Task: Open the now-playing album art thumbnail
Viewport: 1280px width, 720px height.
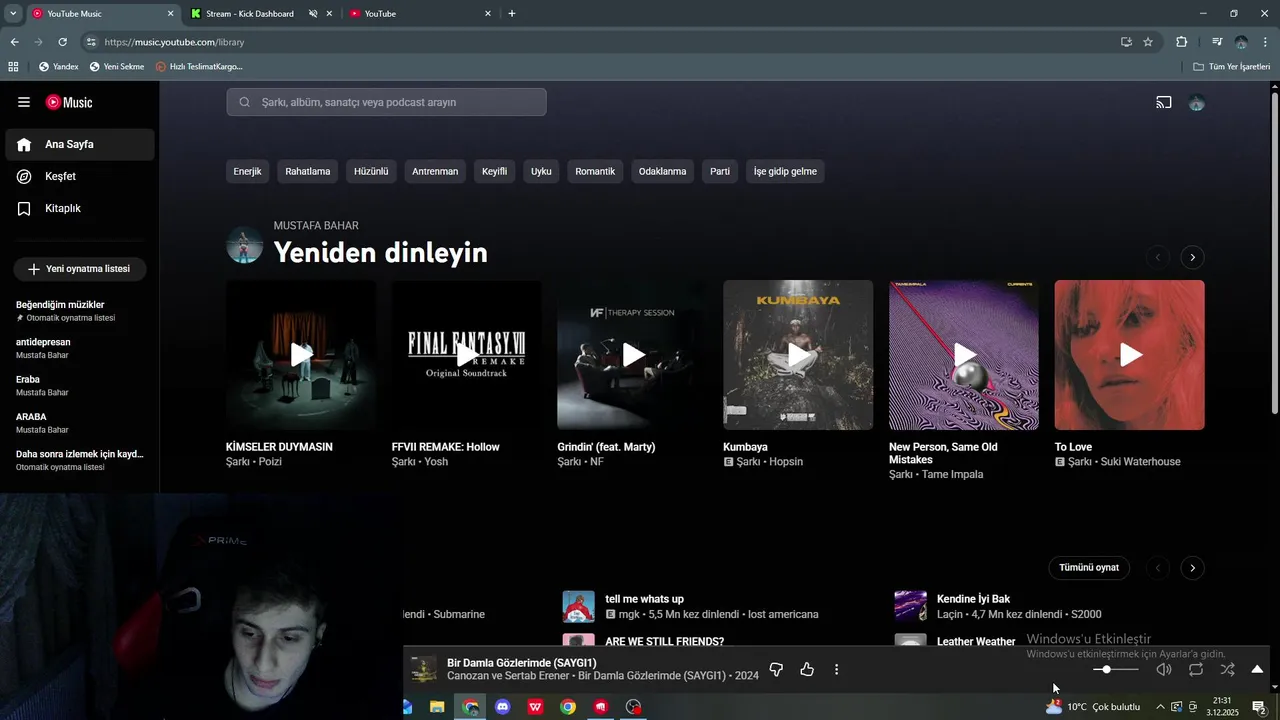Action: [x=424, y=669]
